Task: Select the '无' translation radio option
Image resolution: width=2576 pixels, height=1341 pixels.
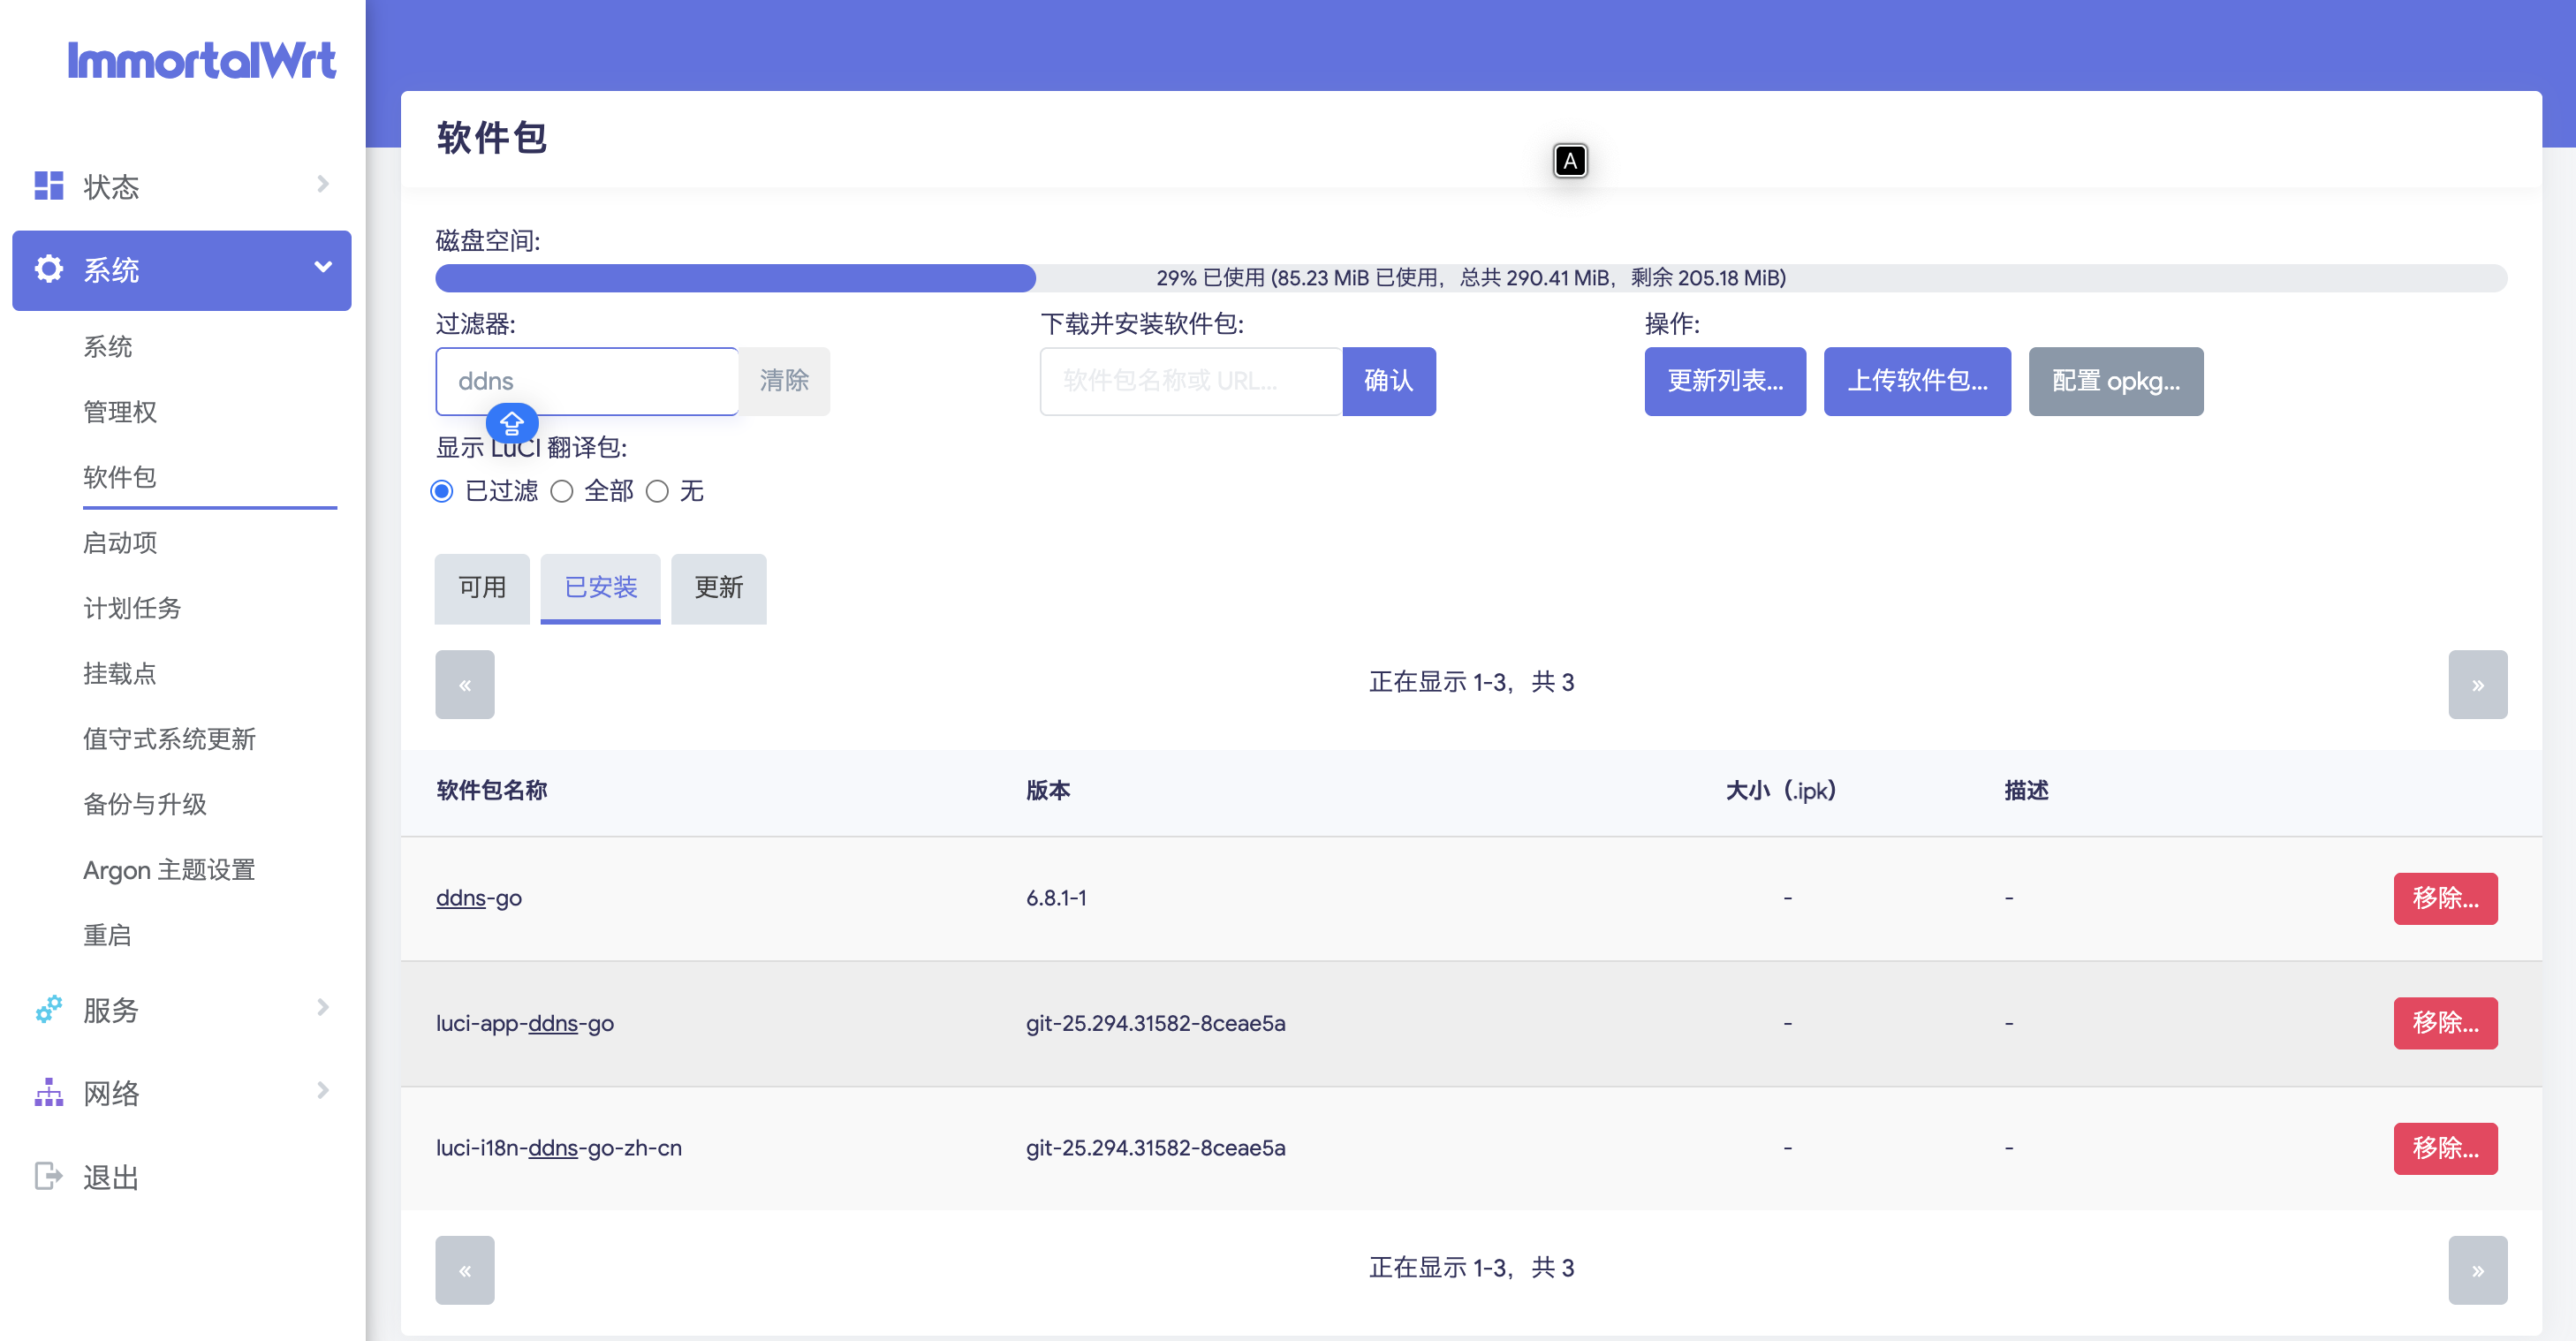Action: pos(657,491)
